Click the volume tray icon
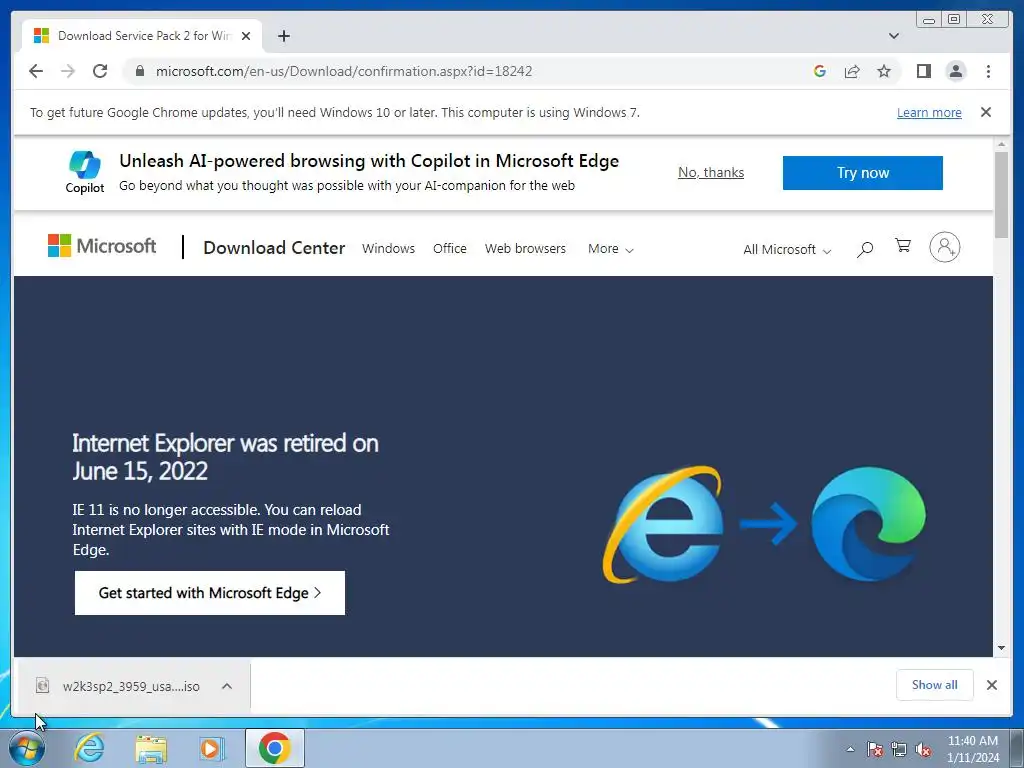 click(923, 749)
